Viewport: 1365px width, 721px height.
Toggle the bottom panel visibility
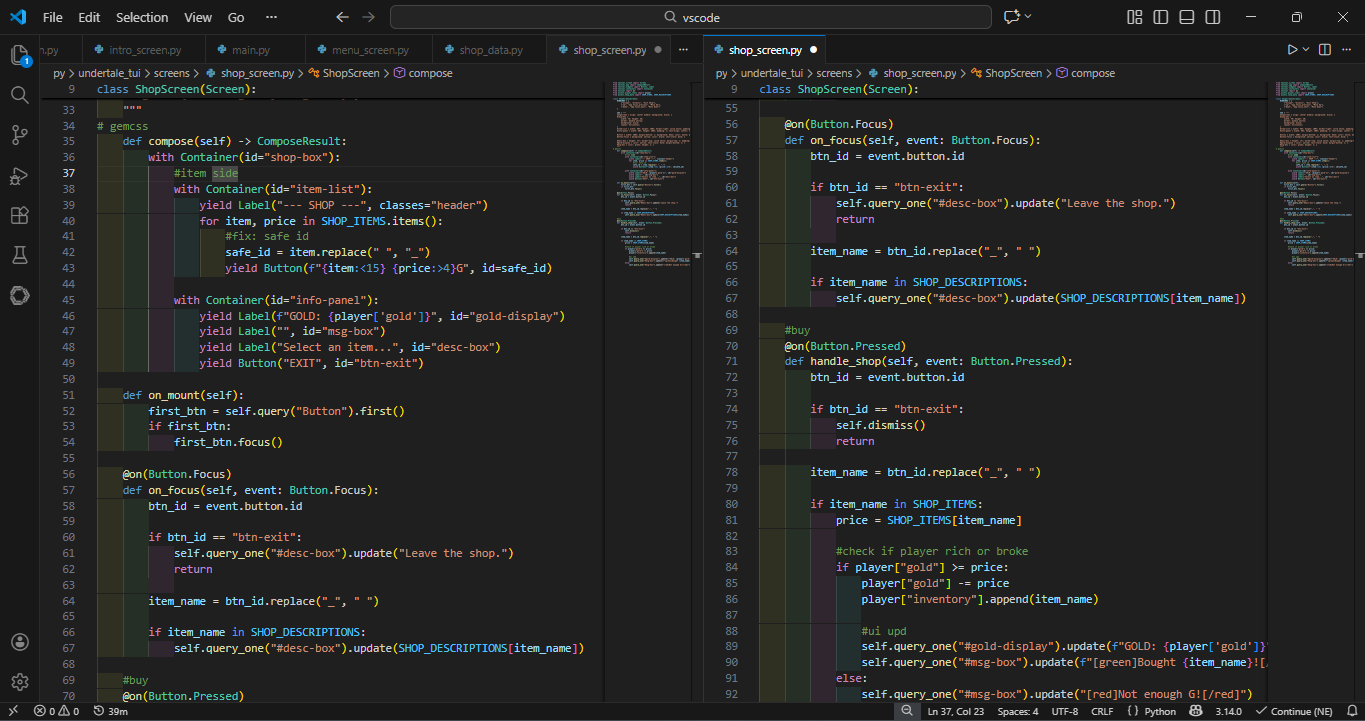click(1186, 17)
